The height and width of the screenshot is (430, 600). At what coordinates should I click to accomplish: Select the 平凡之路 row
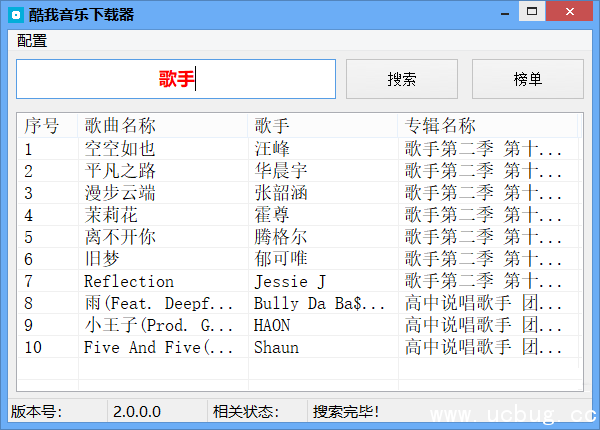120,171
